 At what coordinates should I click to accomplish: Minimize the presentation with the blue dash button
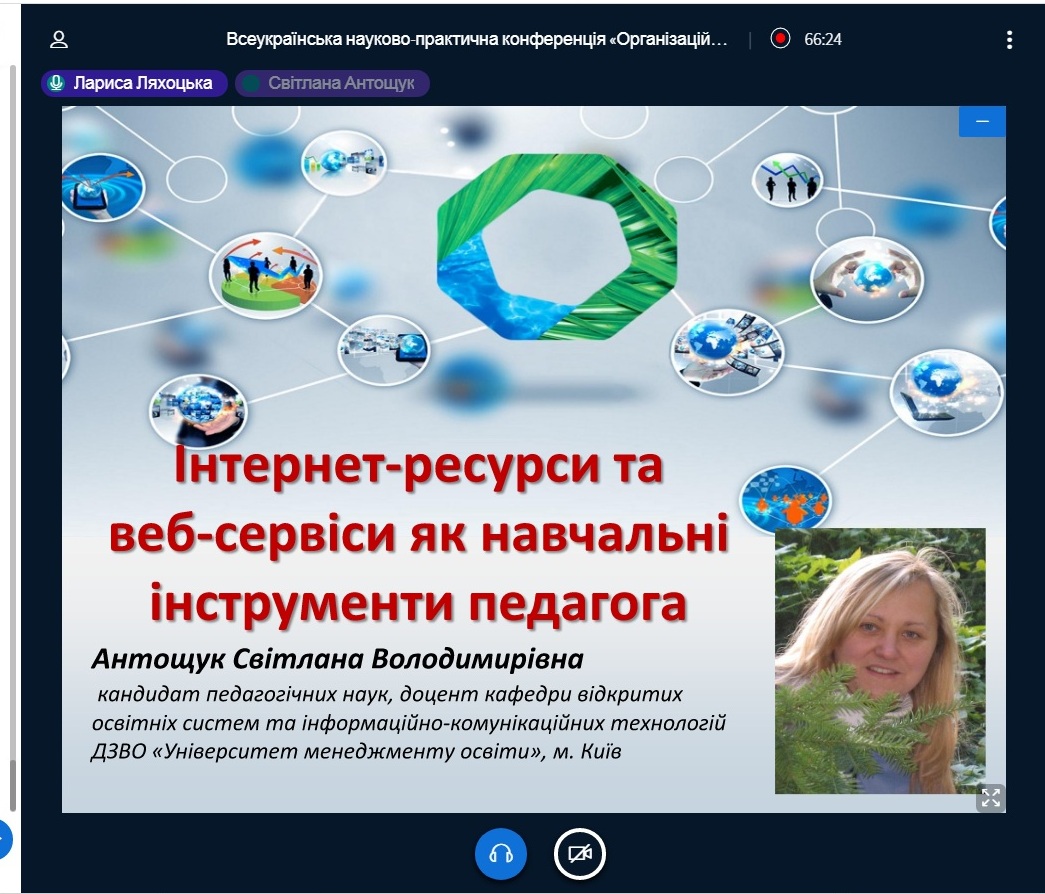pyautogui.click(x=981, y=121)
